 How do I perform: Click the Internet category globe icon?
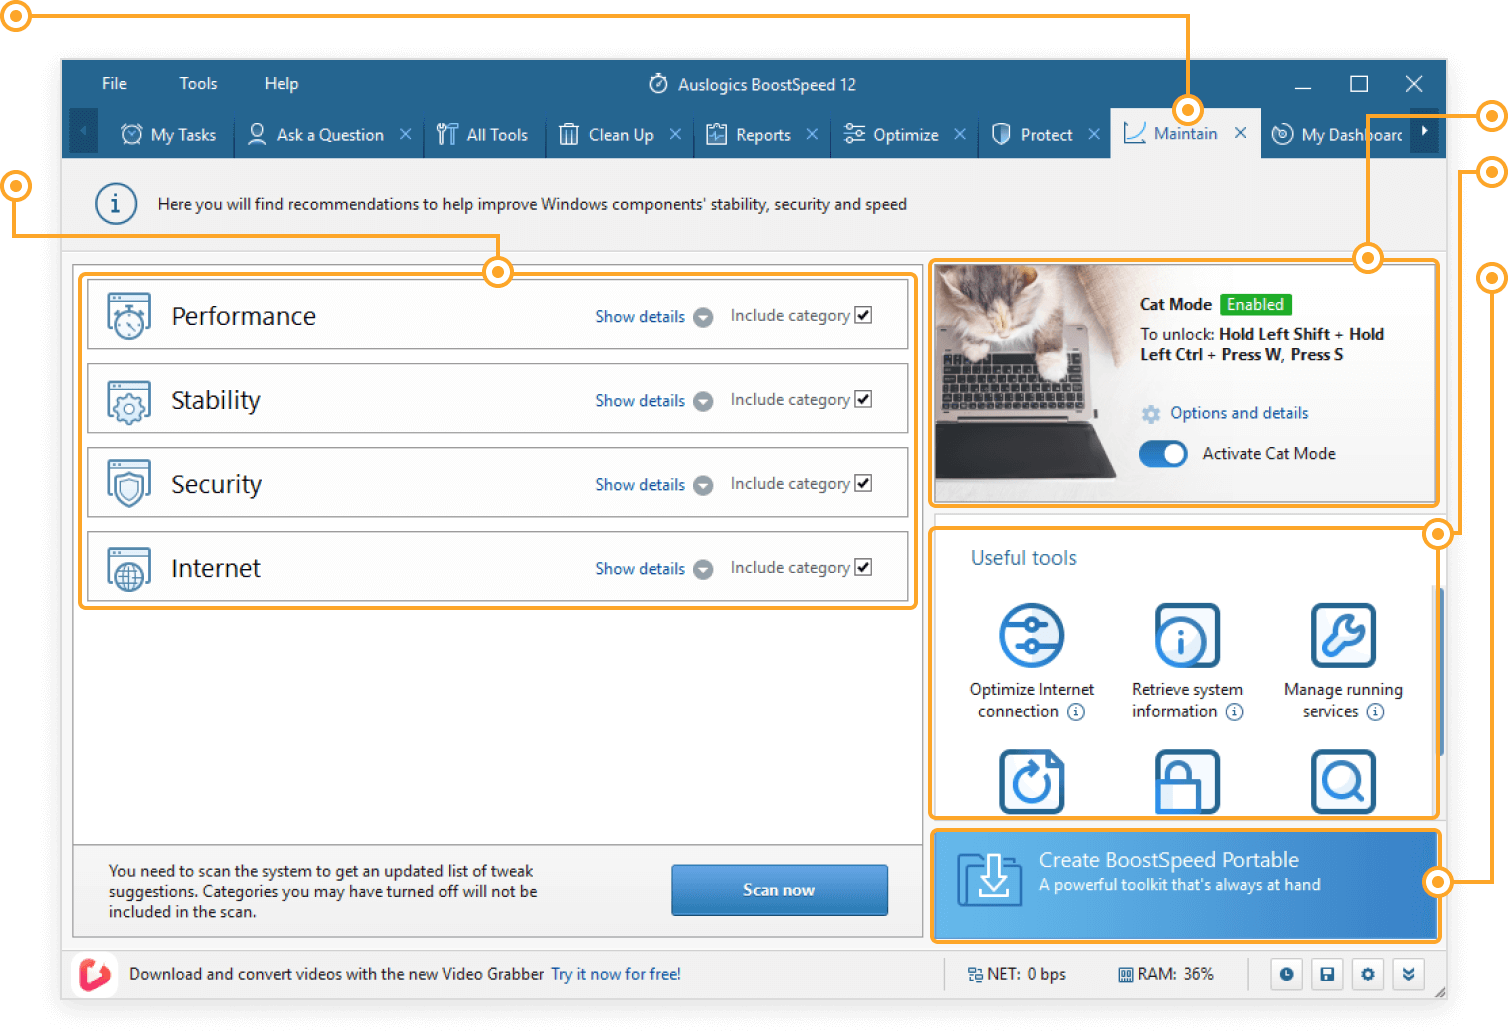129,569
